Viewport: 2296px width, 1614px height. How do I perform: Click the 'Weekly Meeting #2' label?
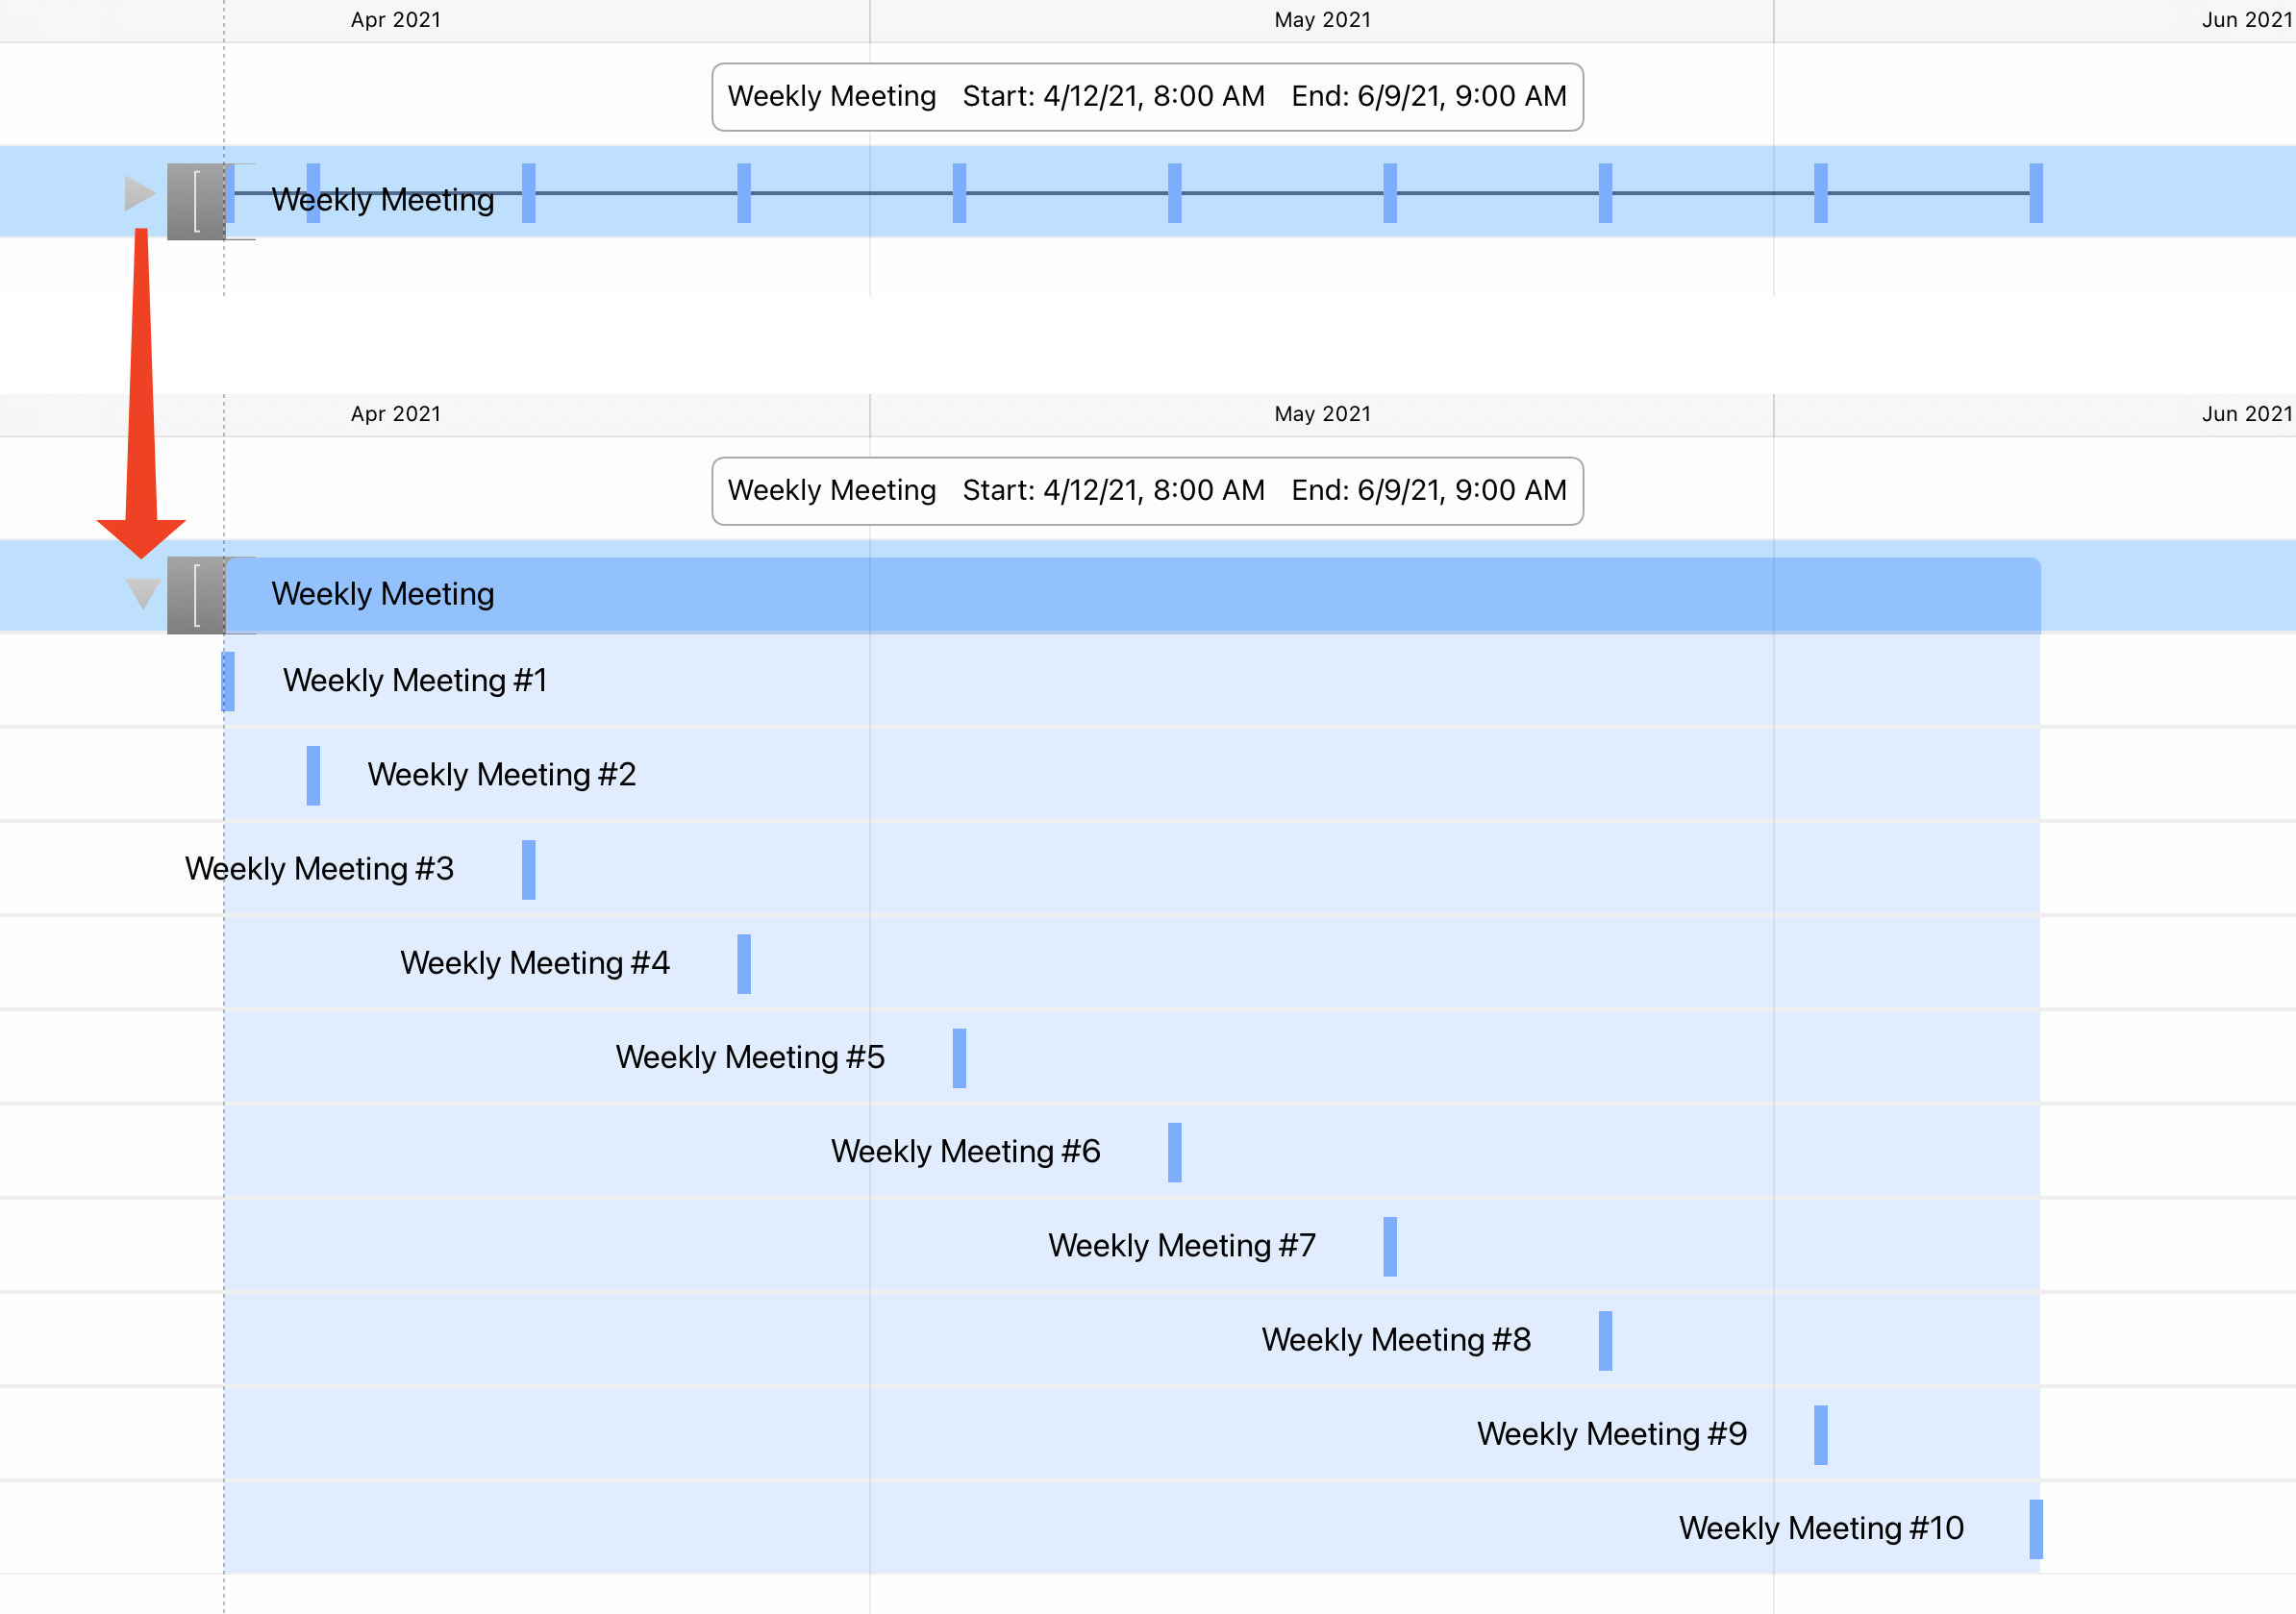501,775
